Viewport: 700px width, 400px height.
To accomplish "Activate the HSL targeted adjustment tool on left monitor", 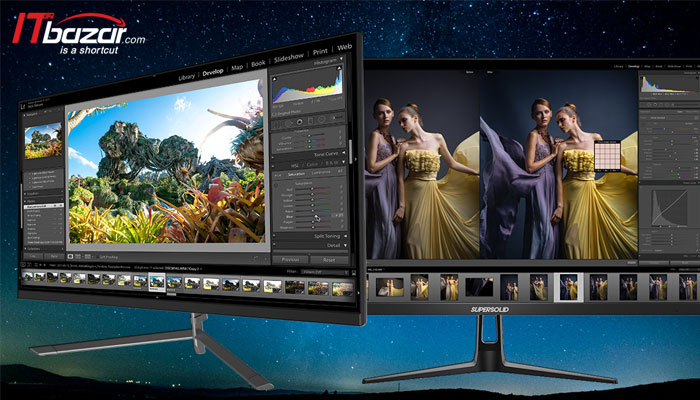I will pos(276,185).
